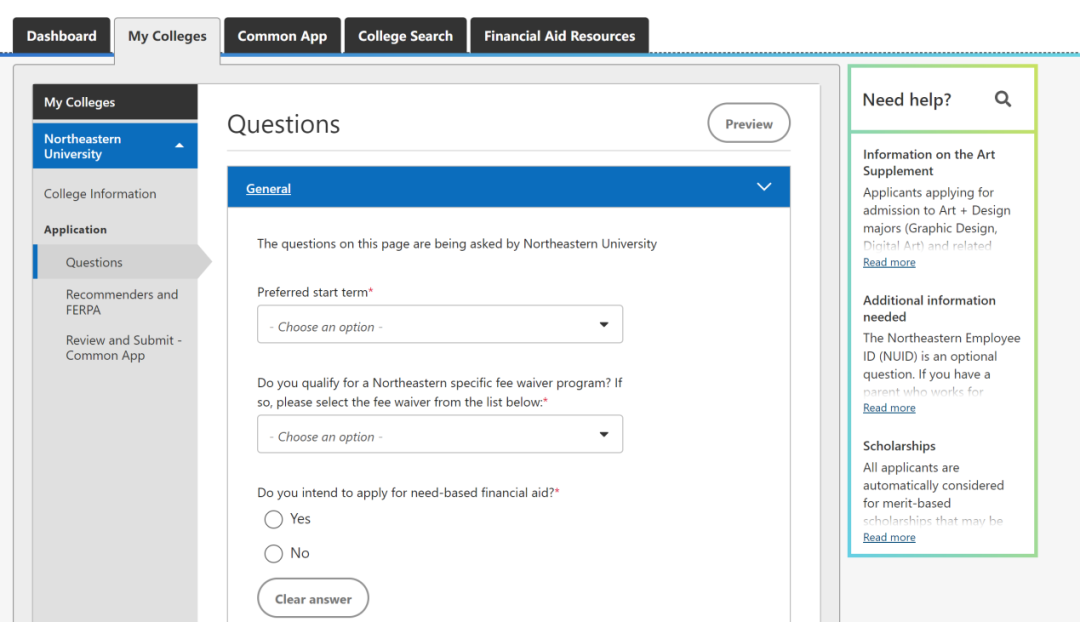This screenshot has height=622, width=1080.
Task: Open Review and Submit - Common App
Action: tap(124, 347)
